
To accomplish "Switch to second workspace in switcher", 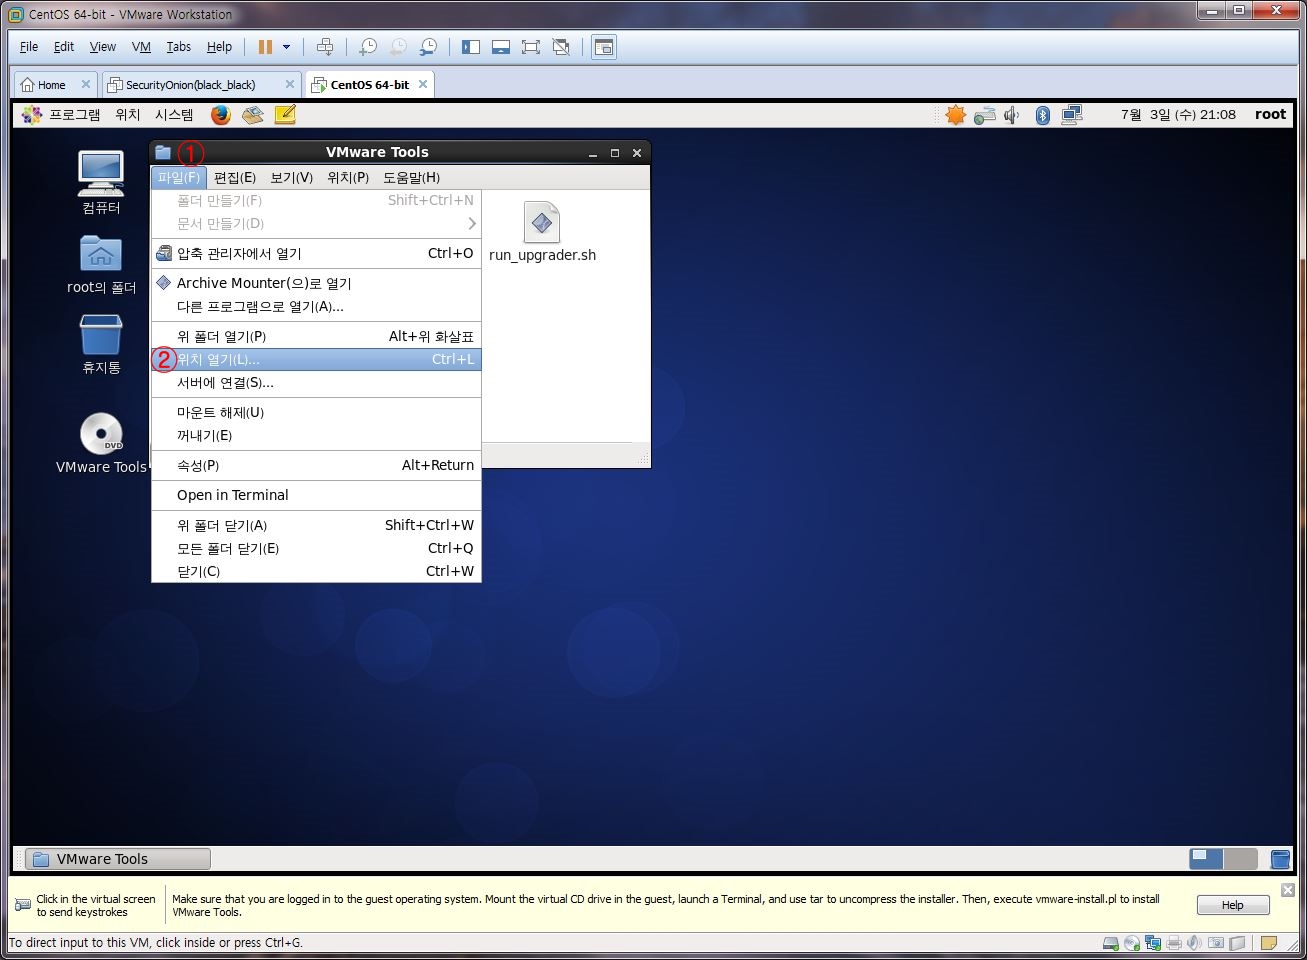I will pyautogui.click(x=1241, y=859).
